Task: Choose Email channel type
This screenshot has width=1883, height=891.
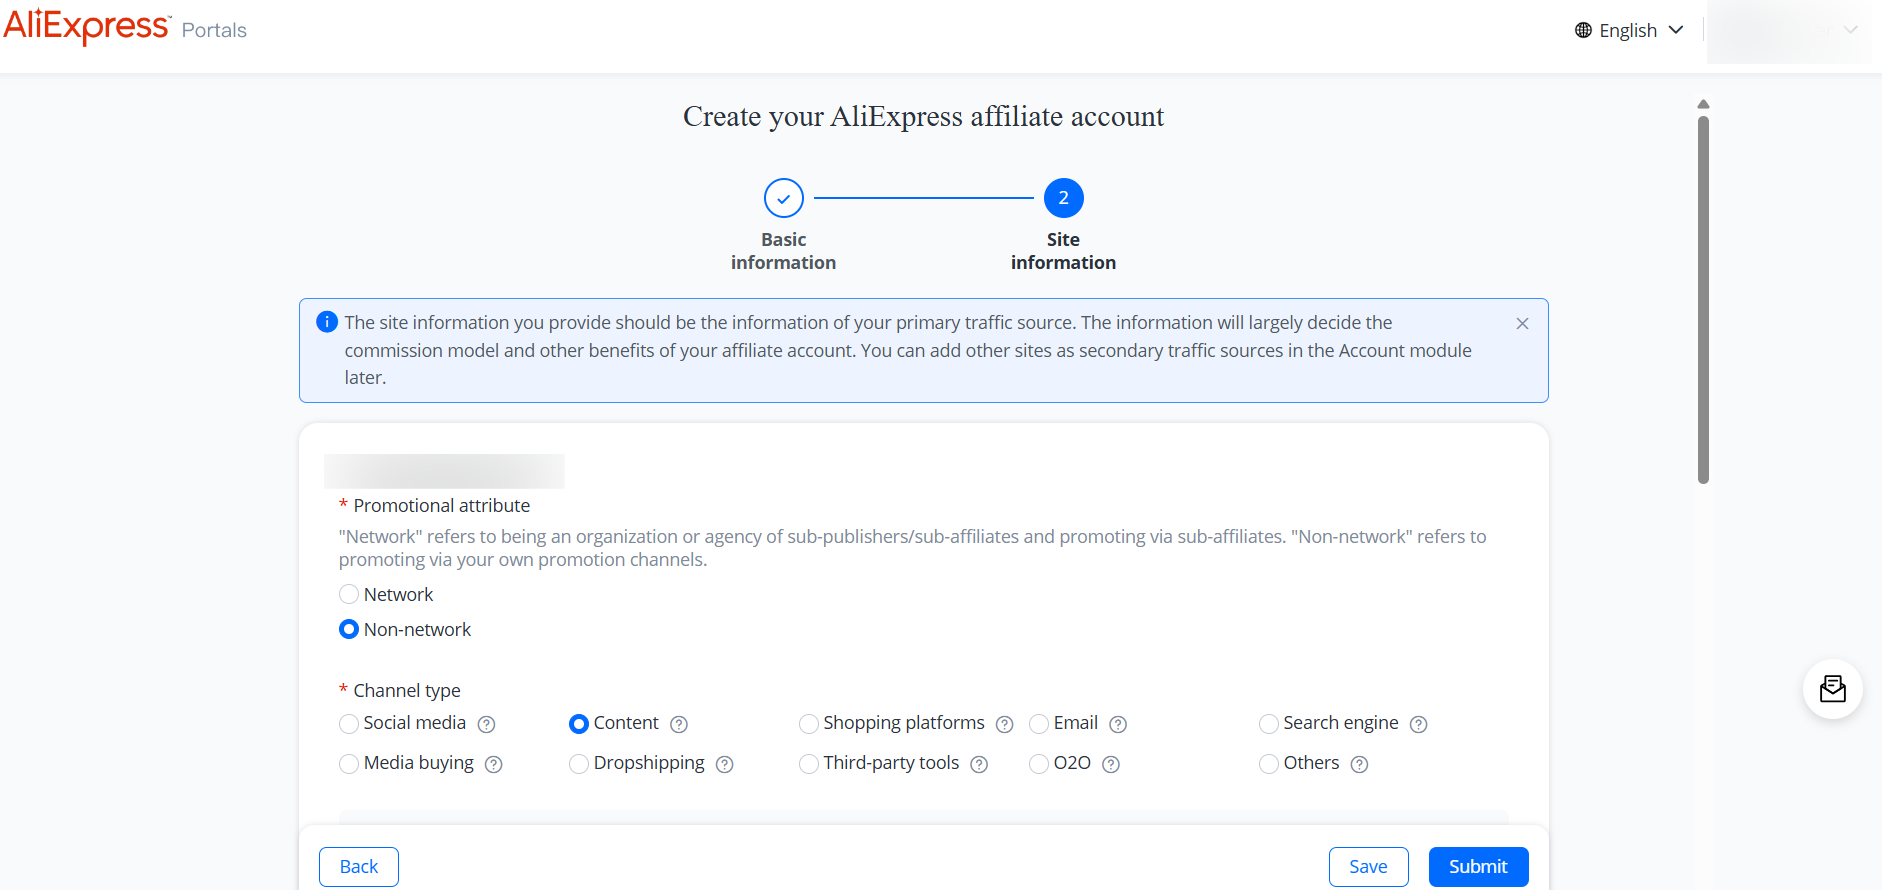Action: 1039,724
